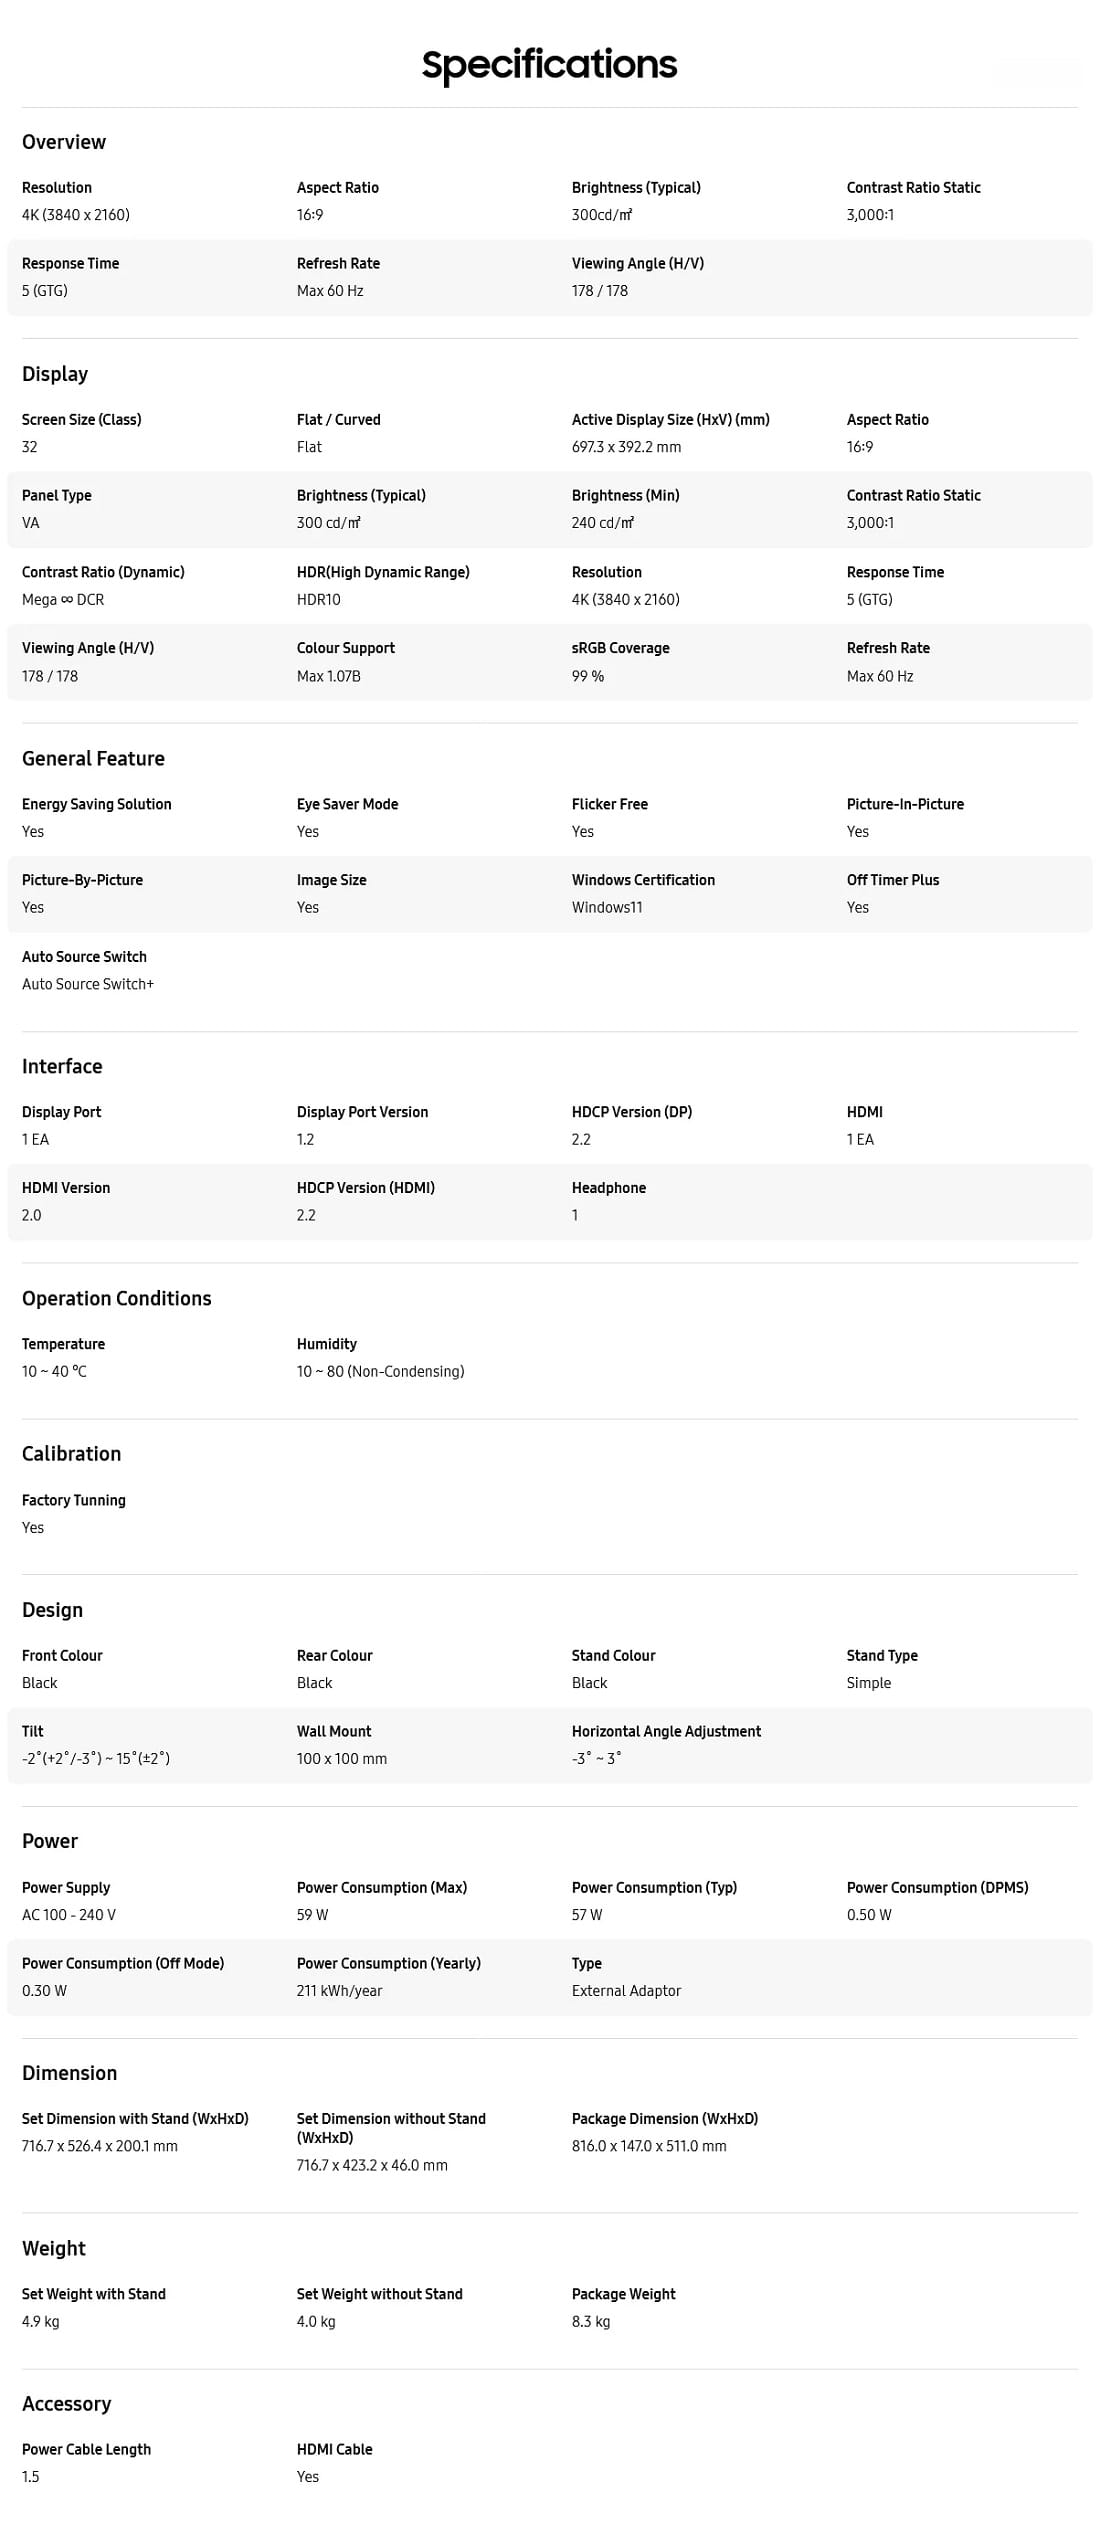
Task: Select the Overview section heading
Action: pos(64,142)
